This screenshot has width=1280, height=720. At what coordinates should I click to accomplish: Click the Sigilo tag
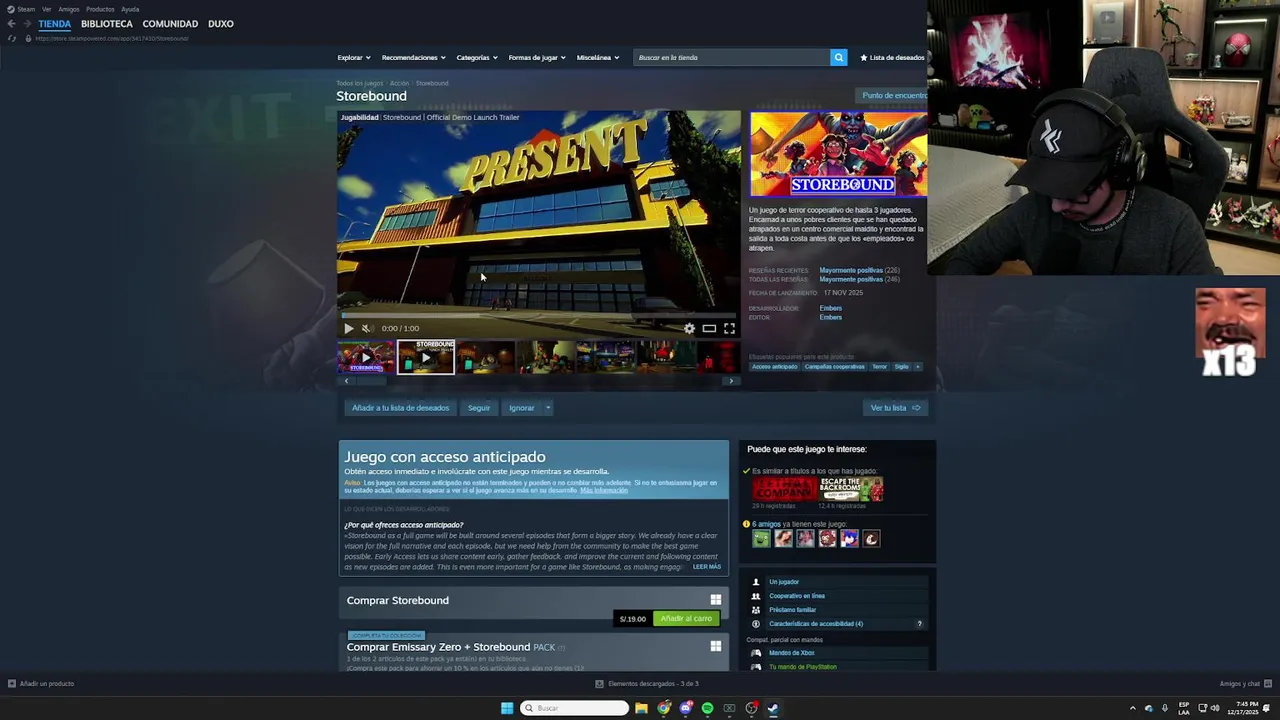pyautogui.click(x=901, y=367)
